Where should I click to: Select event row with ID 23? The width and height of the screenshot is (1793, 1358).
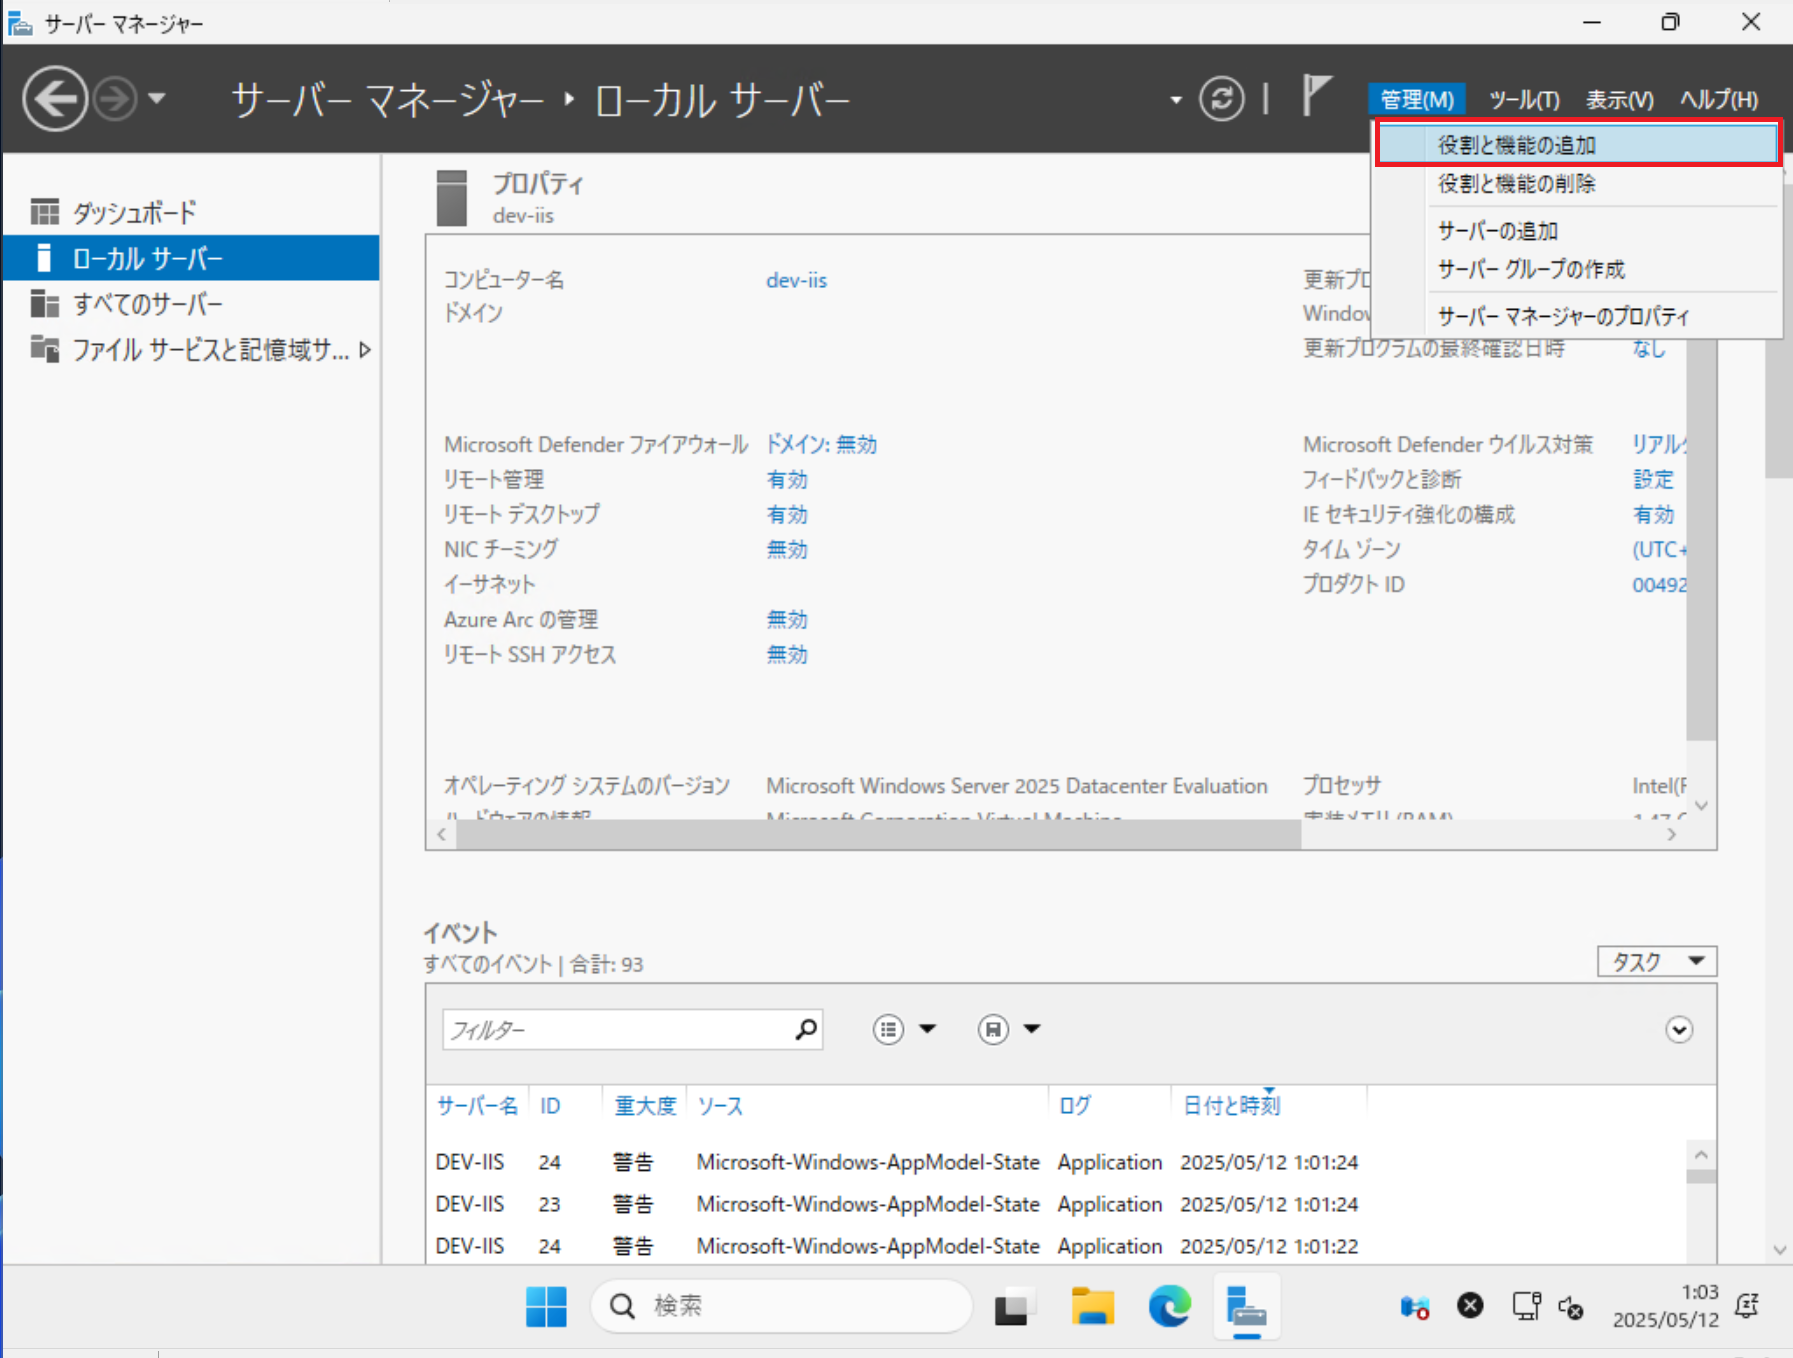(1058, 1204)
